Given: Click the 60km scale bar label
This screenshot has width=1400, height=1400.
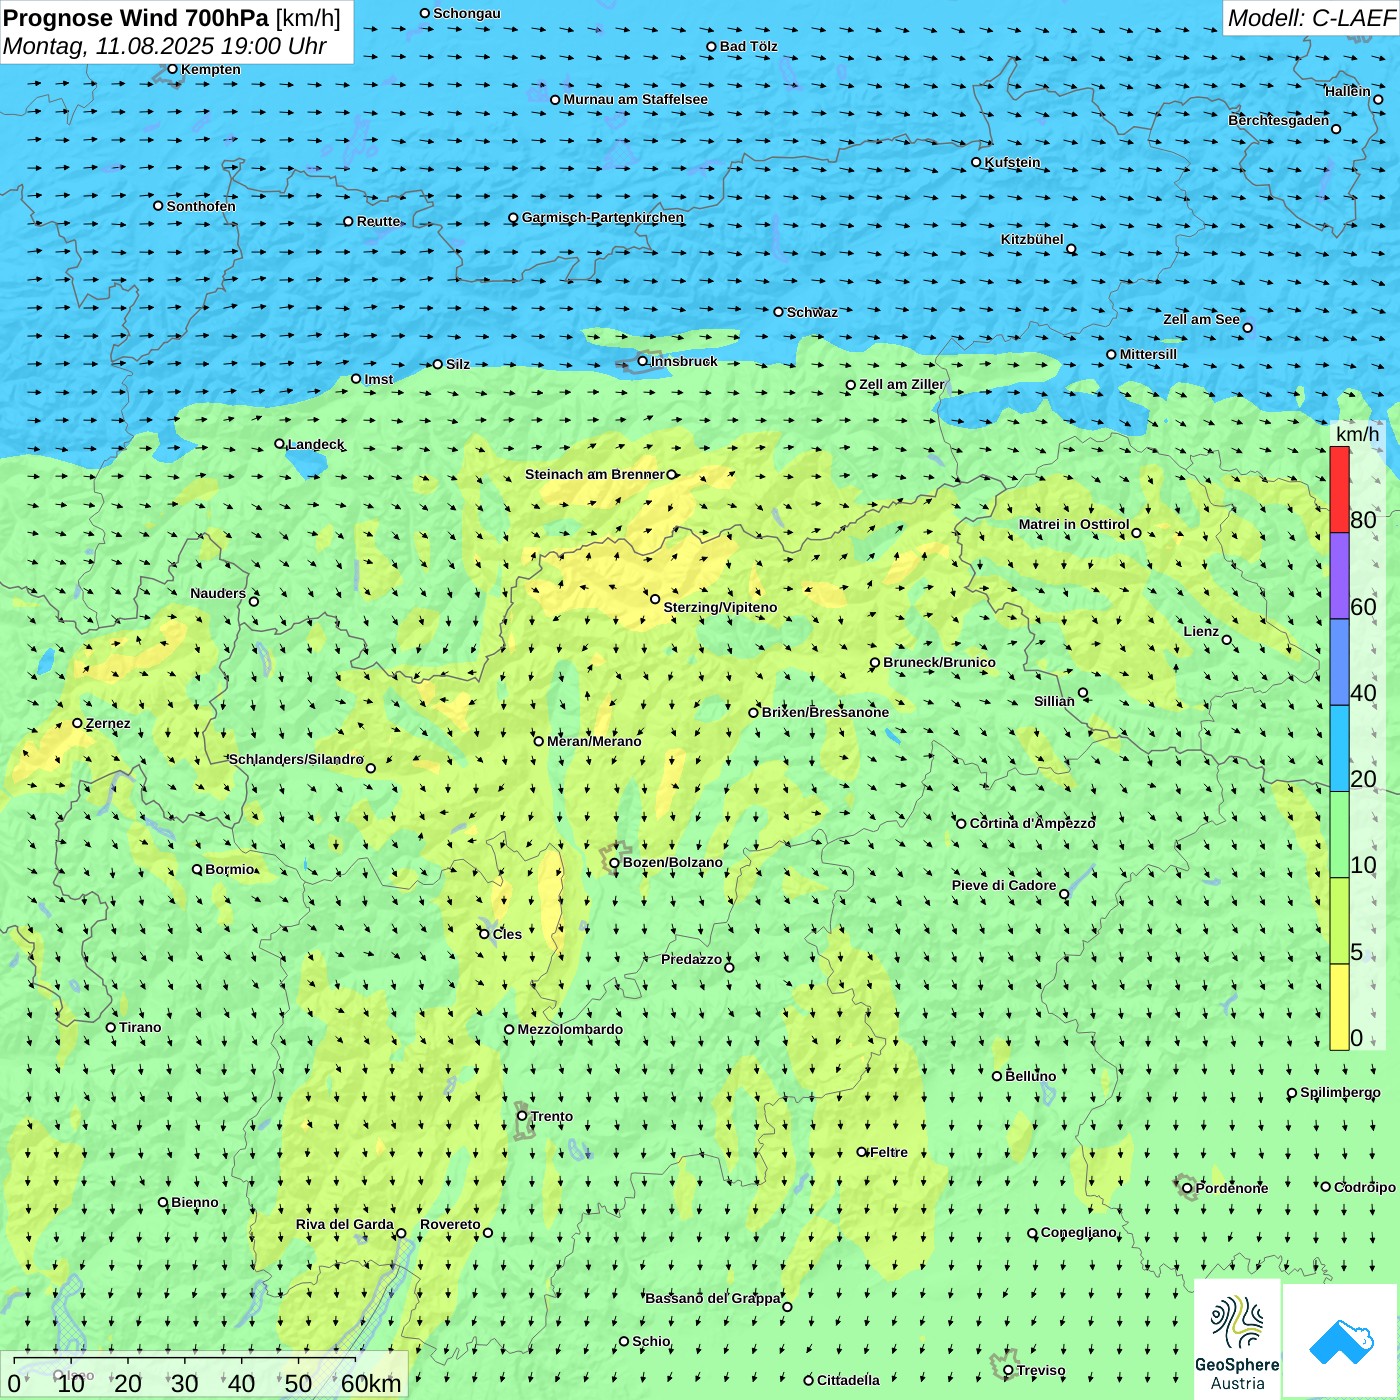Looking at the screenshot, I should (371, 1383).
